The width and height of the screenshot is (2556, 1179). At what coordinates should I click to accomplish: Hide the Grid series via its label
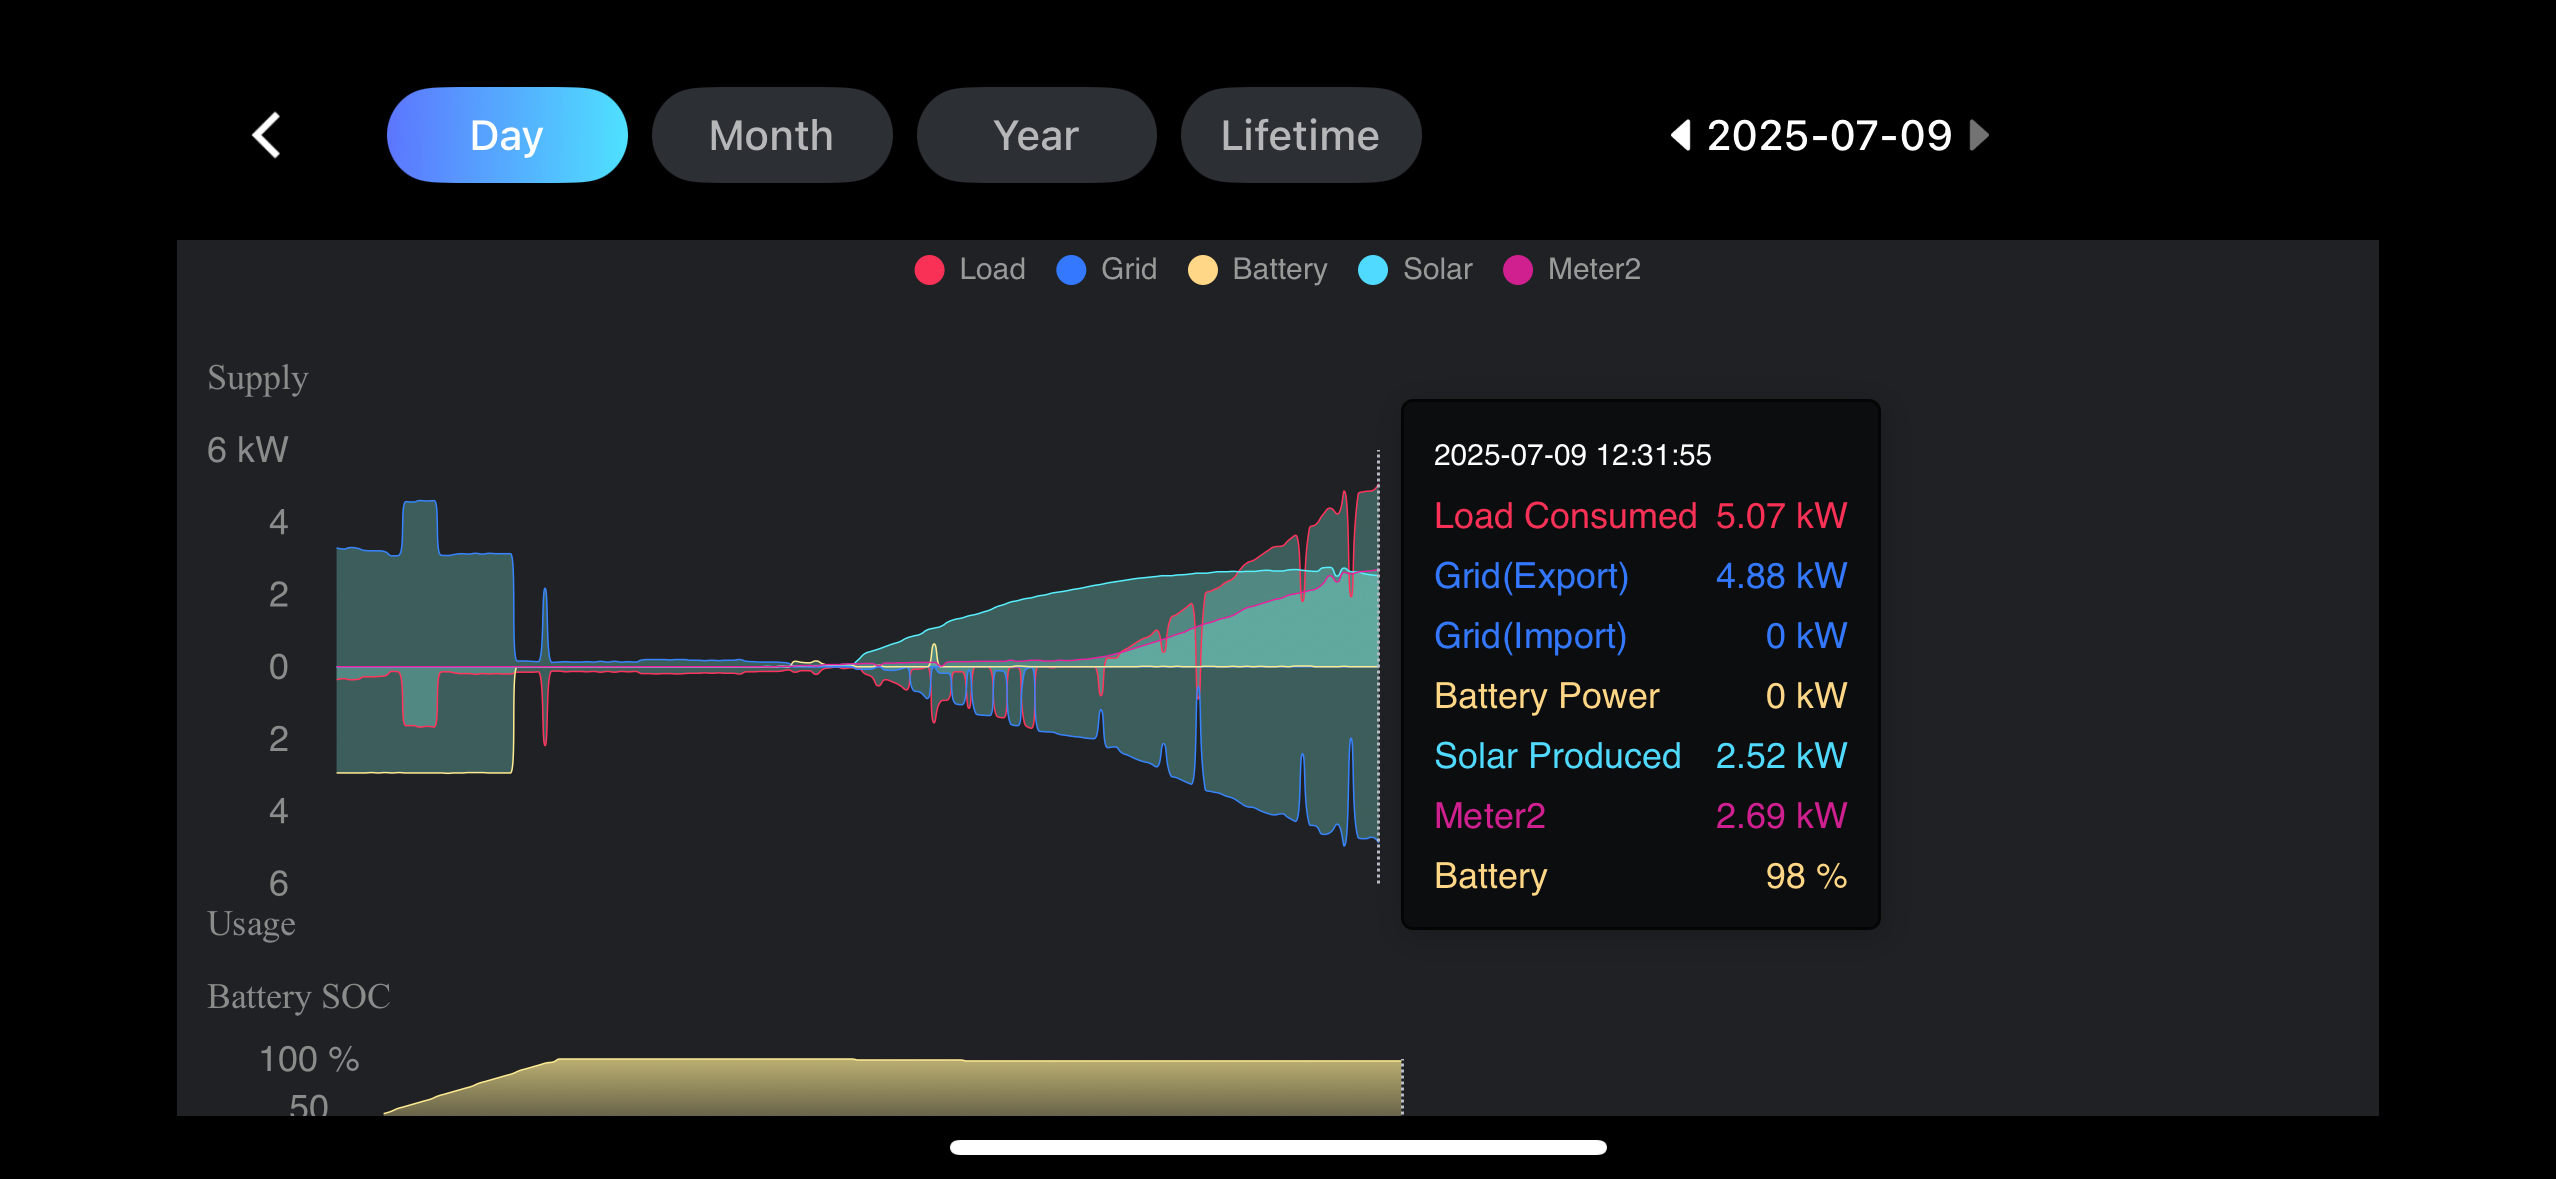tap(1128, 269)
